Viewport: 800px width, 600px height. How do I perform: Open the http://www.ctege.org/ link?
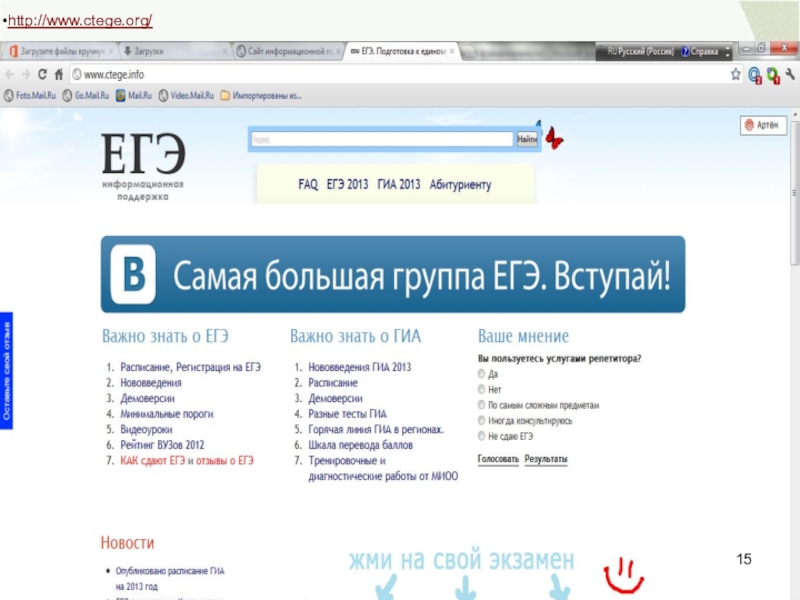(x=80, y=20)
